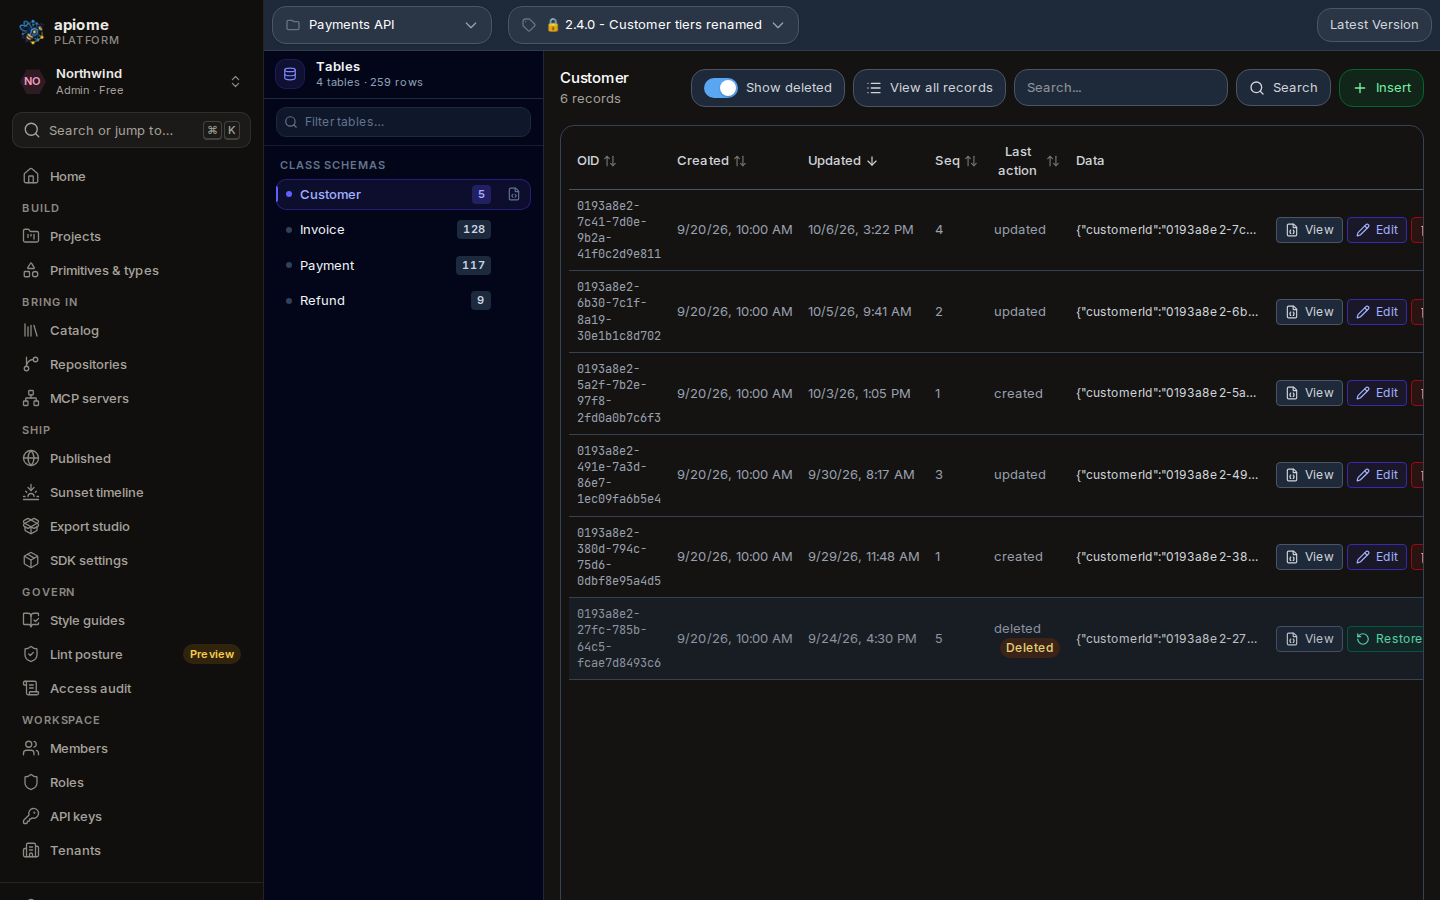Image resolution: width=1440 pixels, height=900 pixels.
Task: Toggle the Show deleted switch
Action: 721,88
